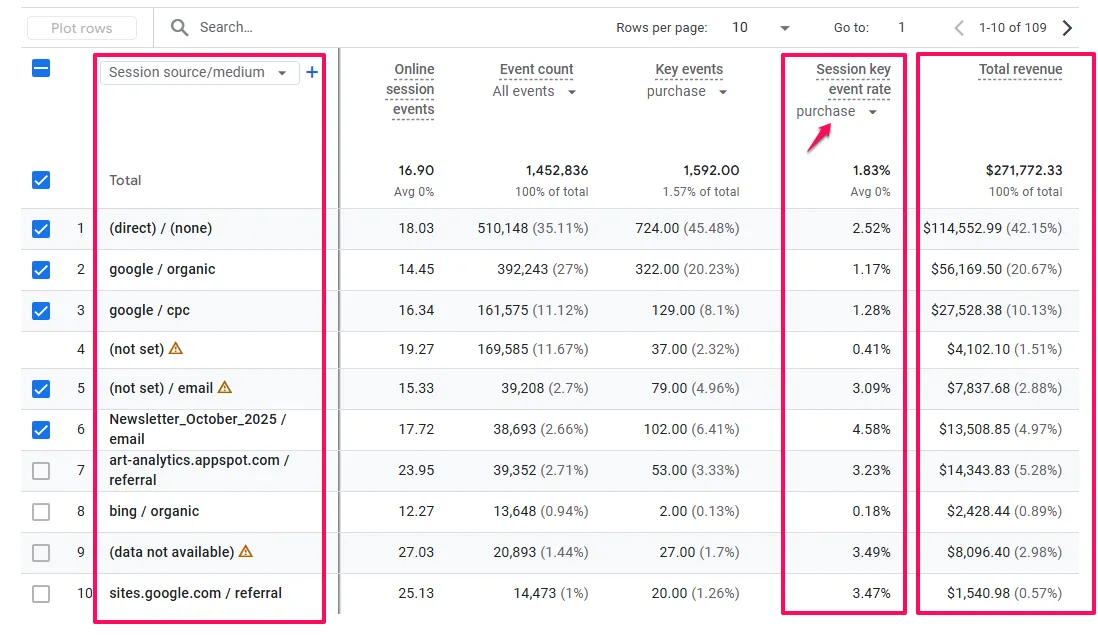Click the search magnifier icon
1098x639 pixels.
click(x=180, y=28)
